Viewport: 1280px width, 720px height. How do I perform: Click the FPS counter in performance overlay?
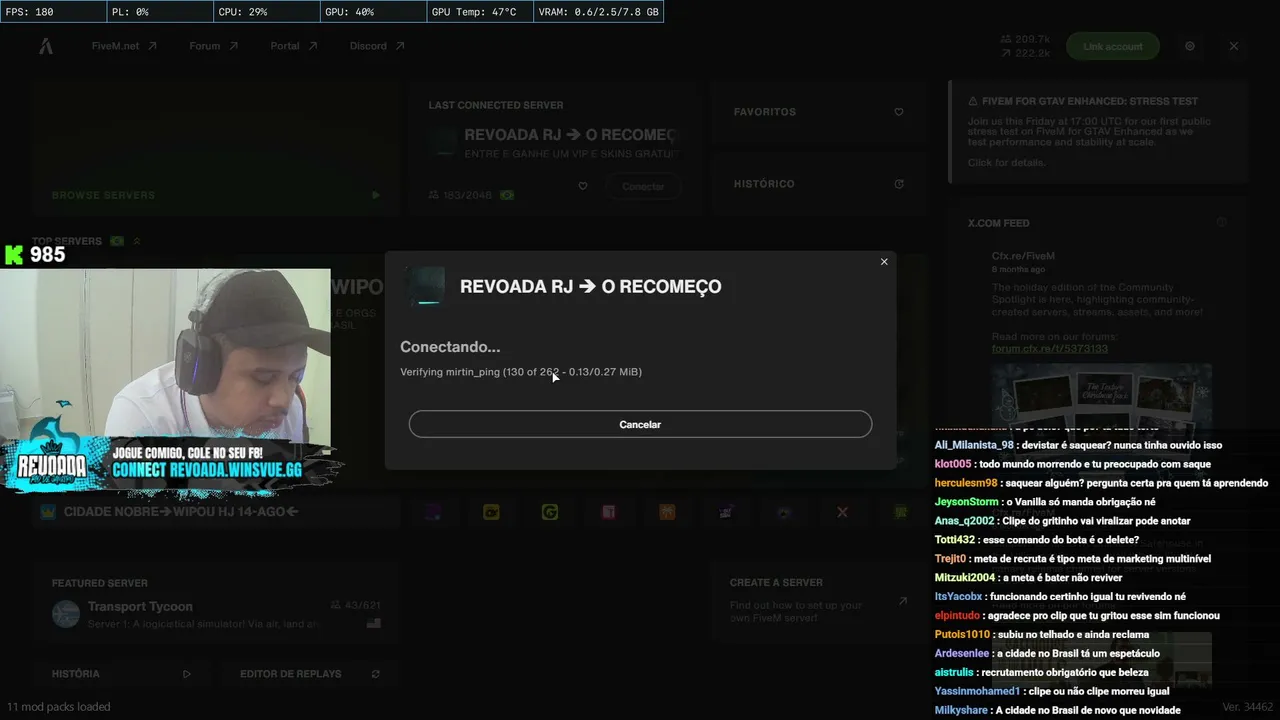pos(54,12)
